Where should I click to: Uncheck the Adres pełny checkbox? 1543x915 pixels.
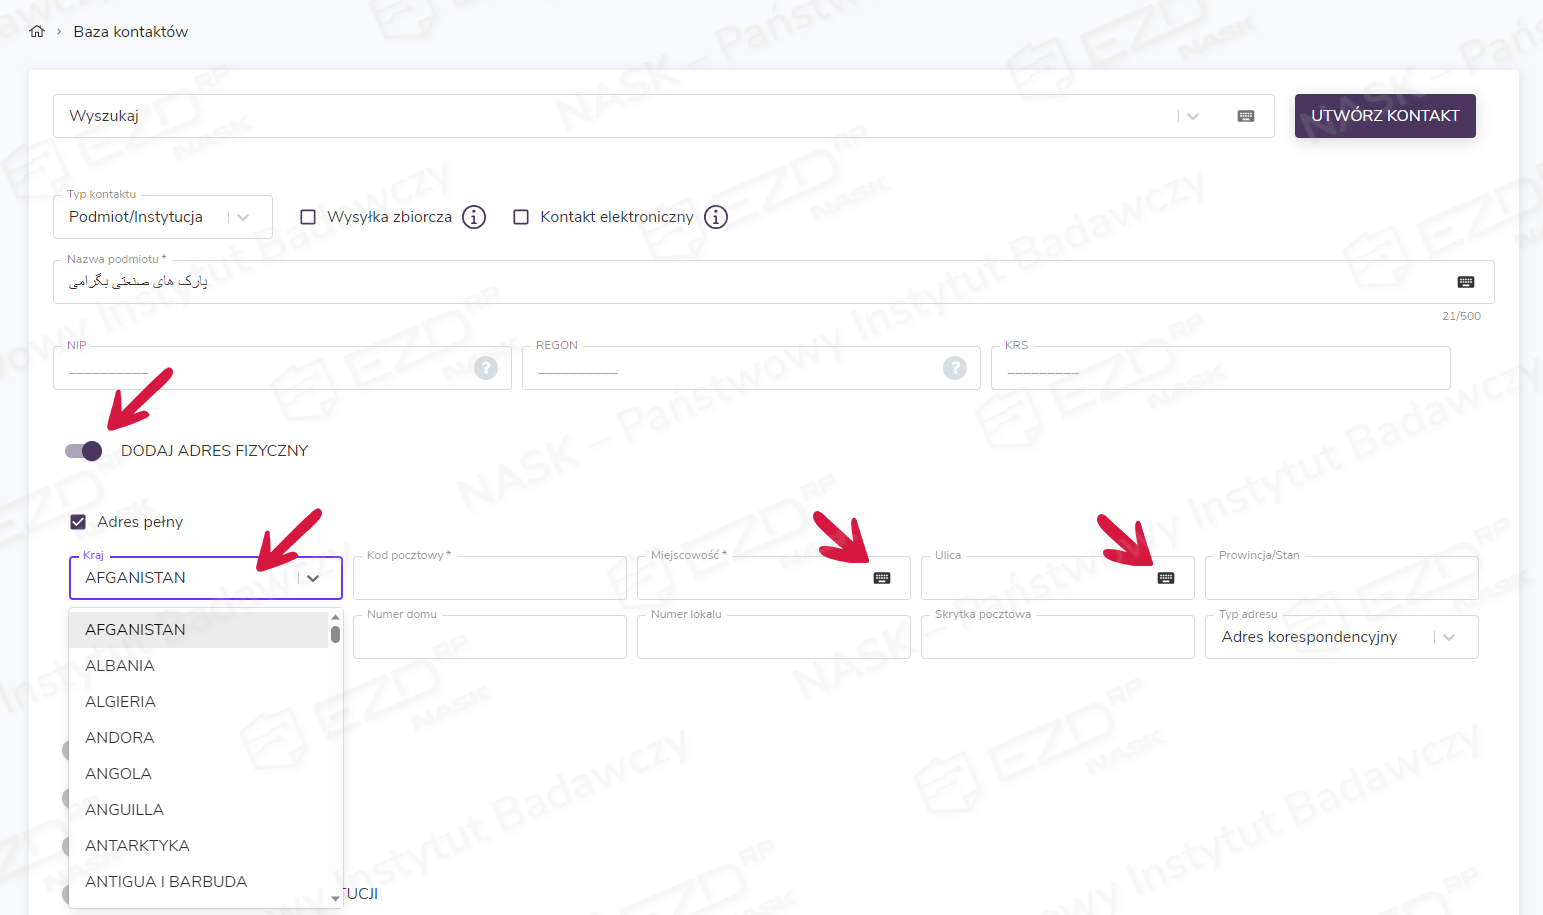(78, 522)
